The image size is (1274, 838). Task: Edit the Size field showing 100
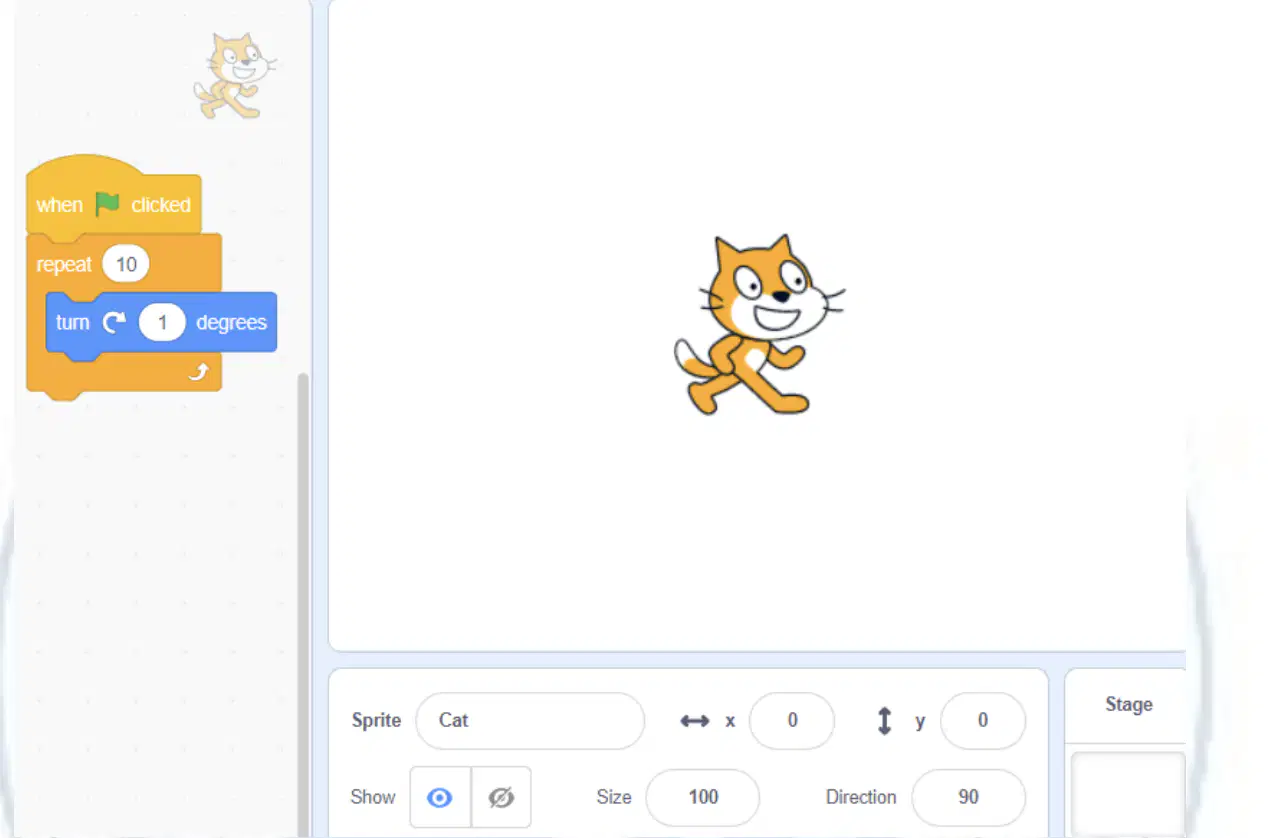pos(703,797)
